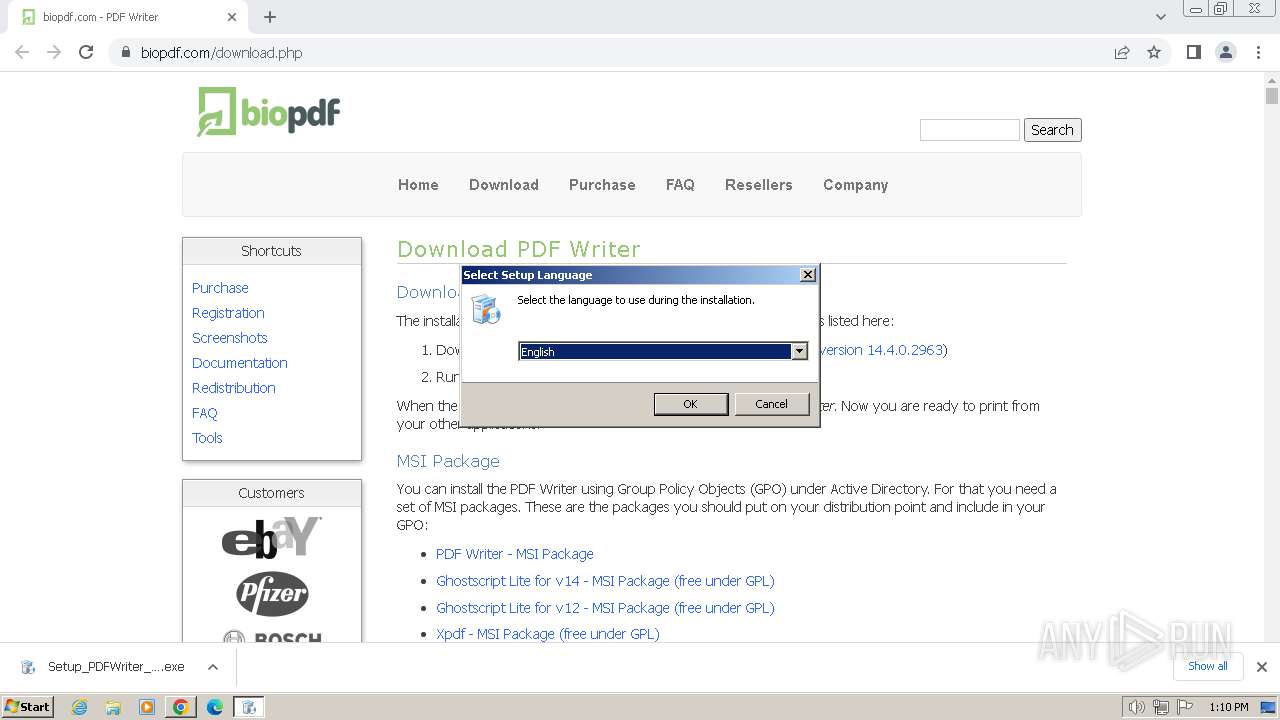The width and height of the screenshot is (1280, 720).
Task: Click the Registration shortcut link
Action: click(228, 313)
